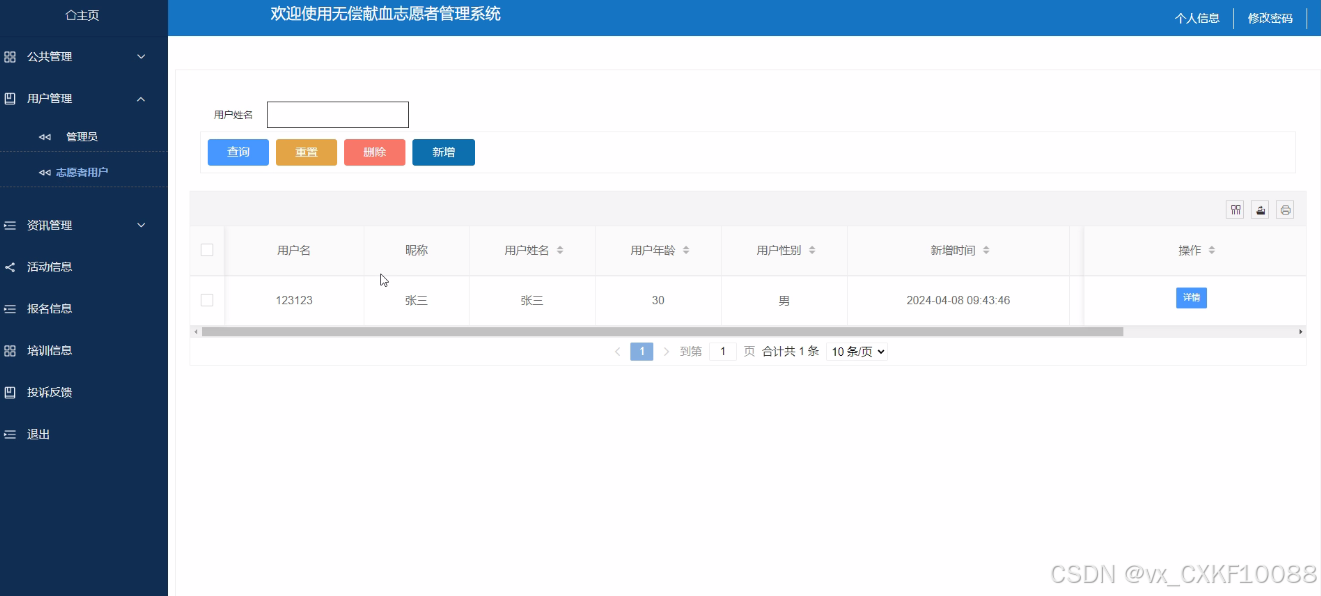Open 修改密码 in the top bar
Viewport: 1321px width, 596px height.
(x=1270, y=18)
